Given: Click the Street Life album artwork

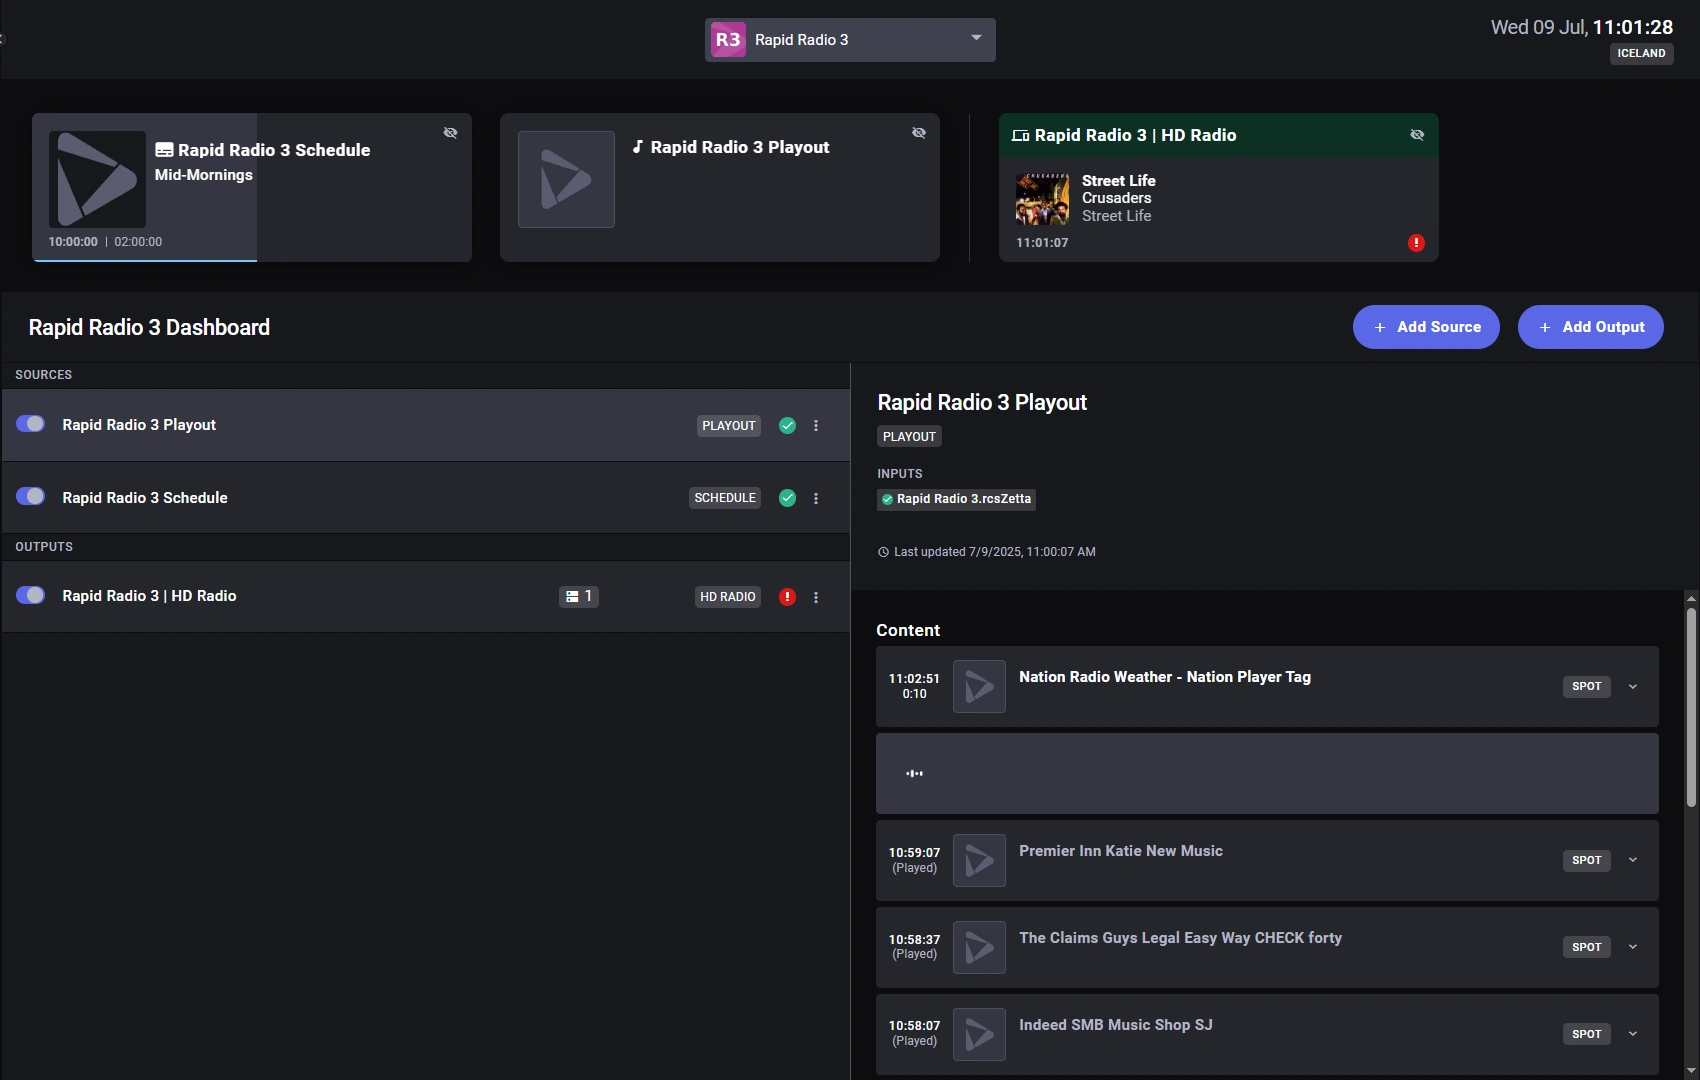Looking at the screenshot, I should click(1042, 199).
